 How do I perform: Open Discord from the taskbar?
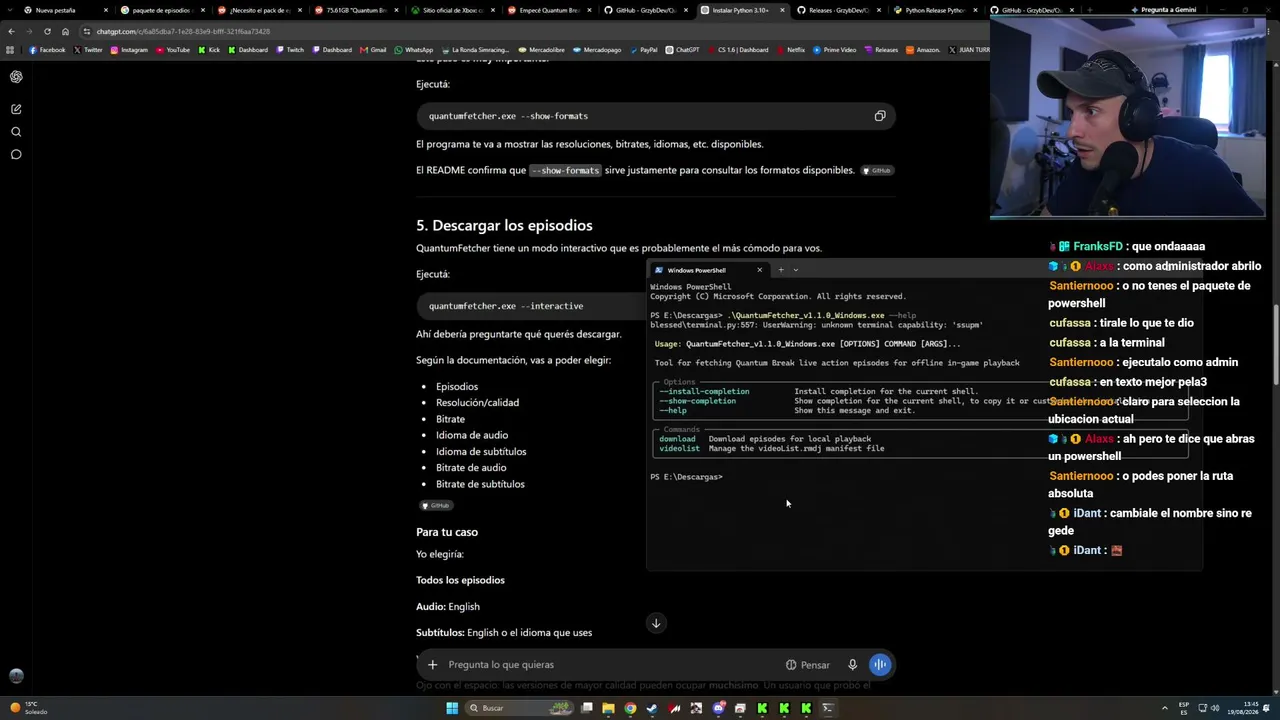718,708
